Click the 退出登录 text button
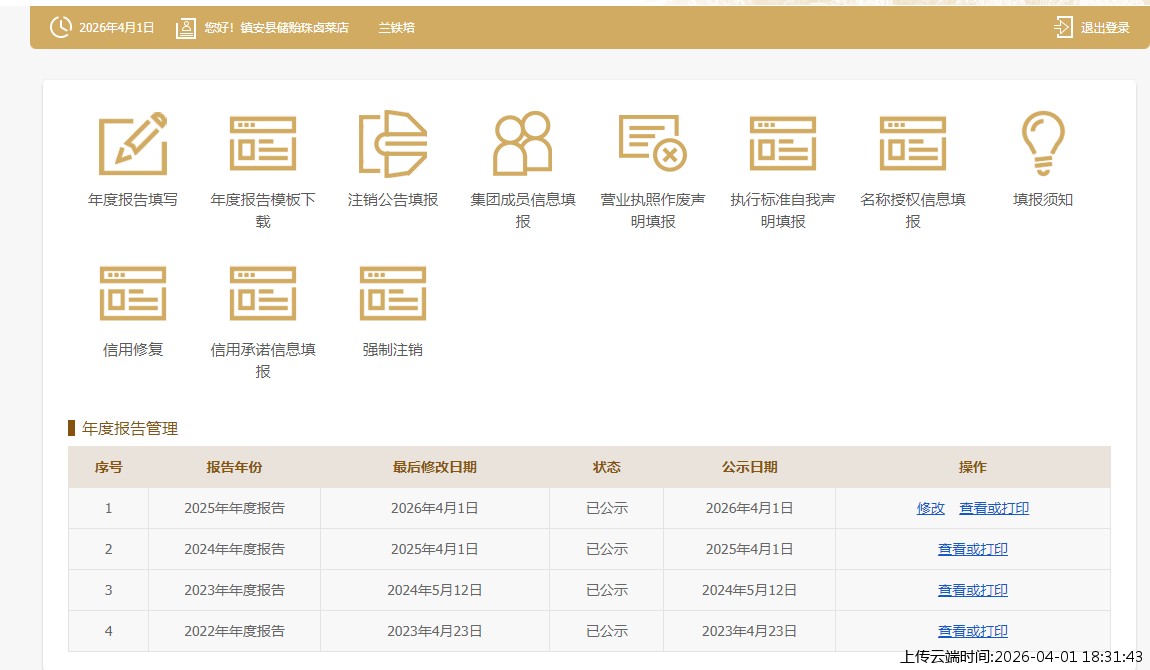Image resolution: width=1150 pixels, height=670 pixels. pyautogui.click(x=1105, y=28)
